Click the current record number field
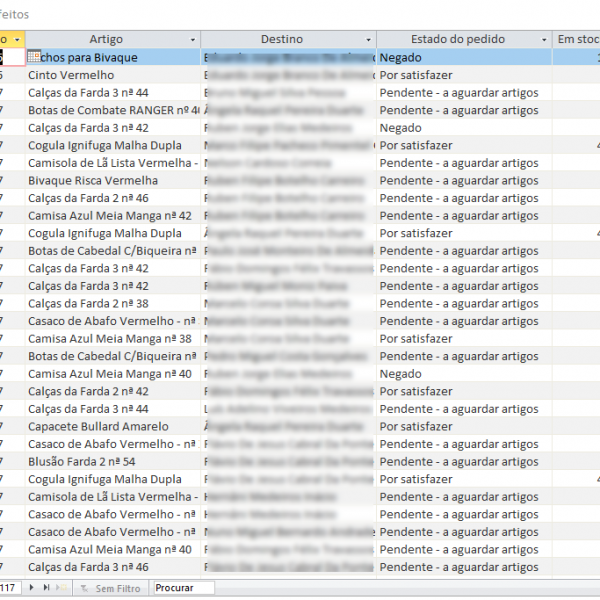 (8, 589)
